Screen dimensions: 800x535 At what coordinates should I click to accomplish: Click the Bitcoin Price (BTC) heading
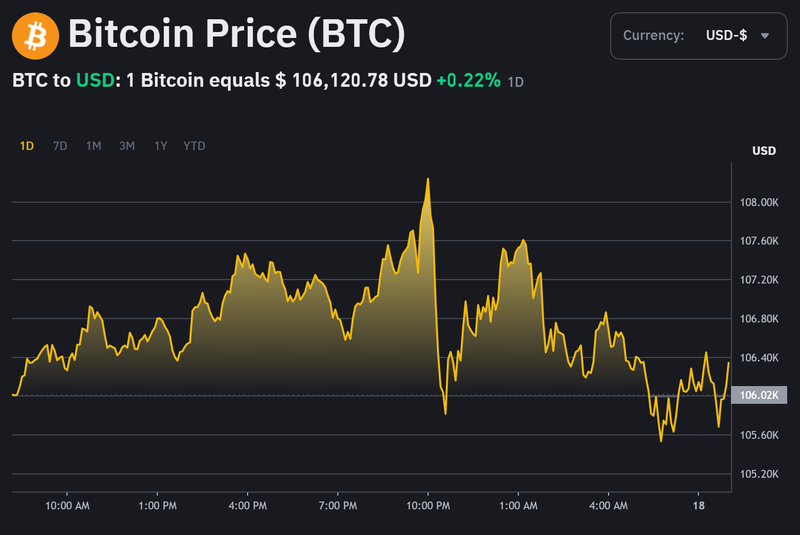(x=236, y=36)
